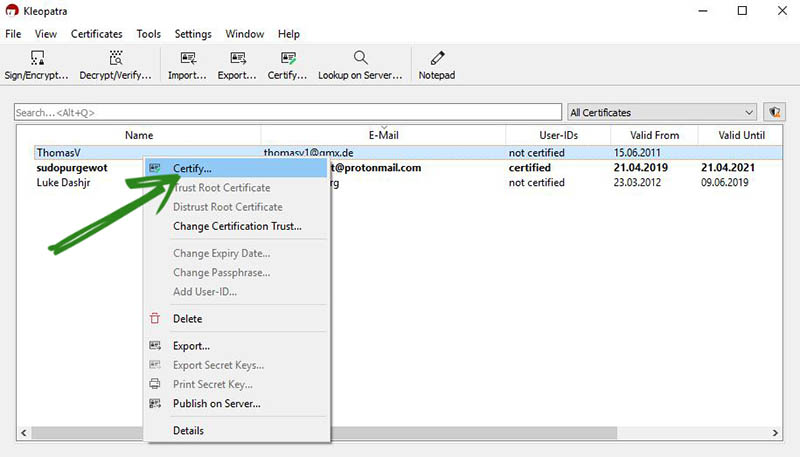The width and height of the screenshot is (800, 457).
Task: Click into the Search field
Action: click(288, 112)
